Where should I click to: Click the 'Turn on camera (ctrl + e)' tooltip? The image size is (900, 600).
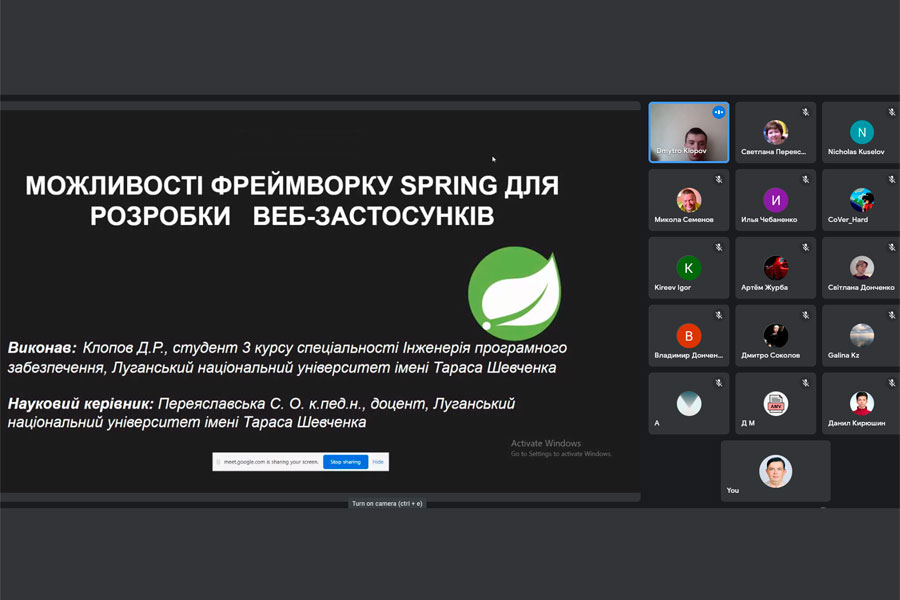387,504
